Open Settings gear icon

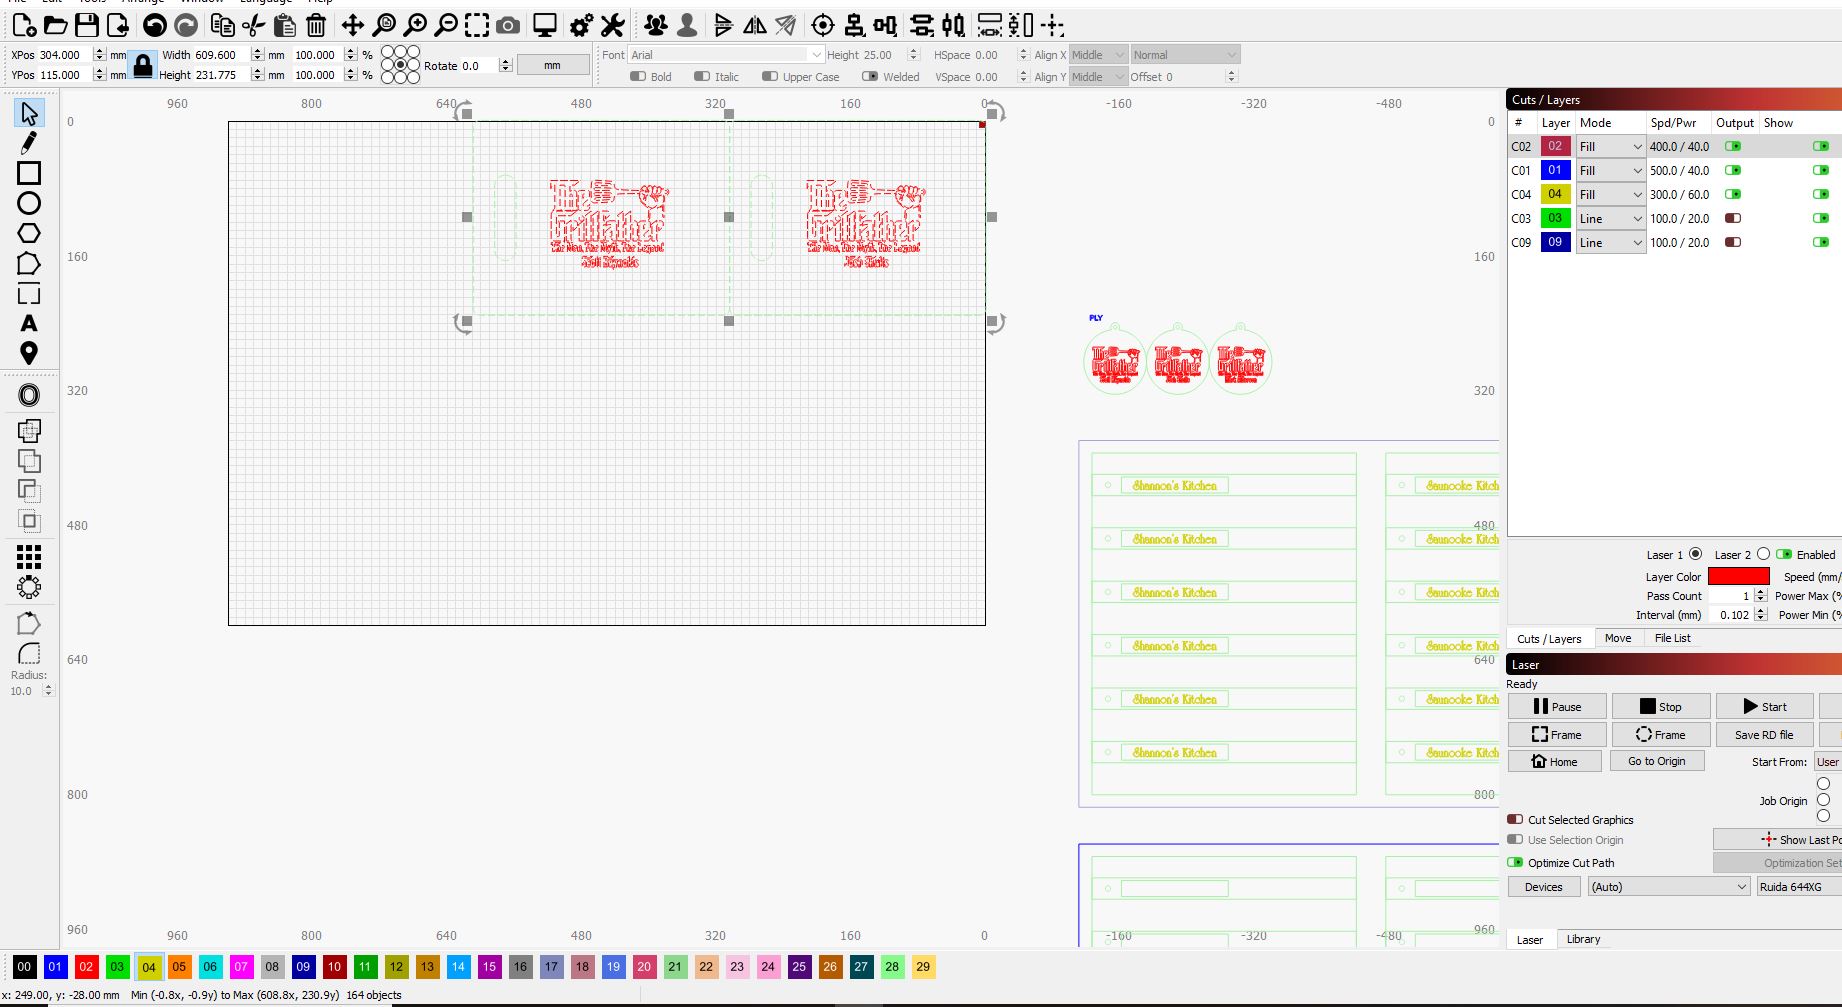pyautogui.click(x=581, y=25)
